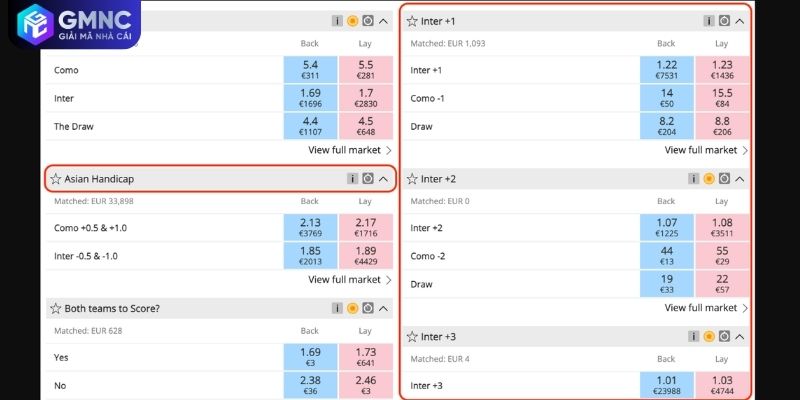The height and width of the screenshot is (400, 800).
Task: Collapse the Asian Handicap market
Action: tap(383, 179)
